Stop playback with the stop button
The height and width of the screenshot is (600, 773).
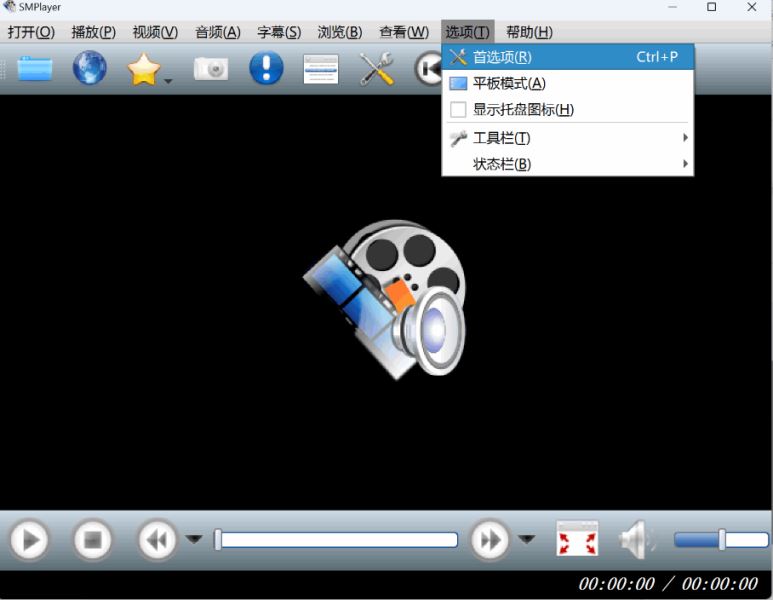[x=92, y=540]
